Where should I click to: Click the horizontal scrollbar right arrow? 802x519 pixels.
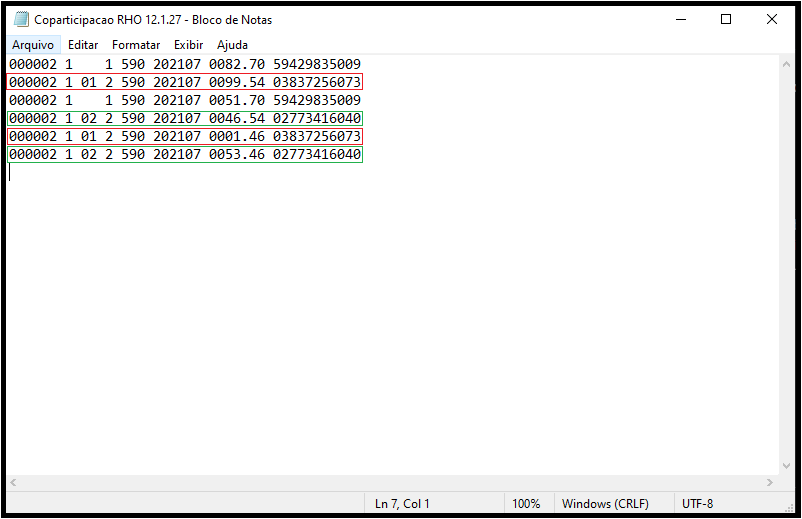(x=769, y=482)
